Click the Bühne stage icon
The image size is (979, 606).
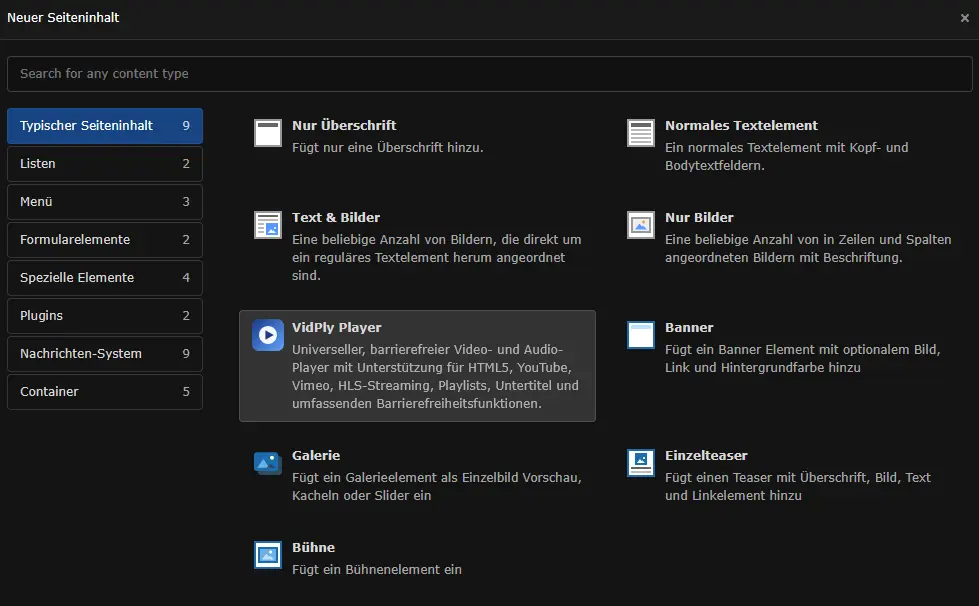268,555
